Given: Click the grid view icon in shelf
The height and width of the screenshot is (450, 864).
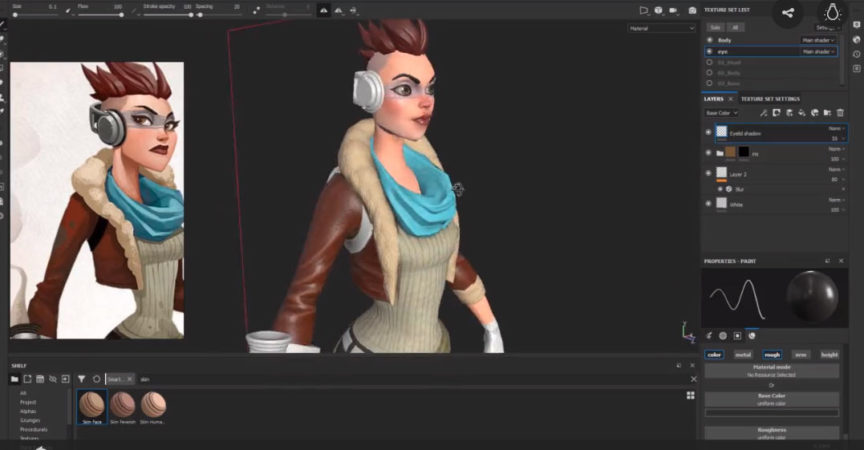Looking at the screenshot, I should [x=690, y=395].
